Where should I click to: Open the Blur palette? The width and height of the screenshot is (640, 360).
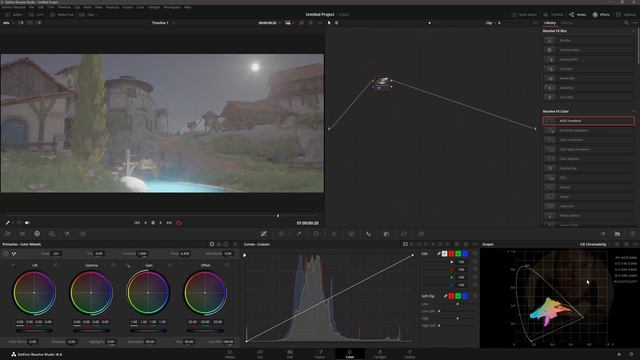pos(369,234)
